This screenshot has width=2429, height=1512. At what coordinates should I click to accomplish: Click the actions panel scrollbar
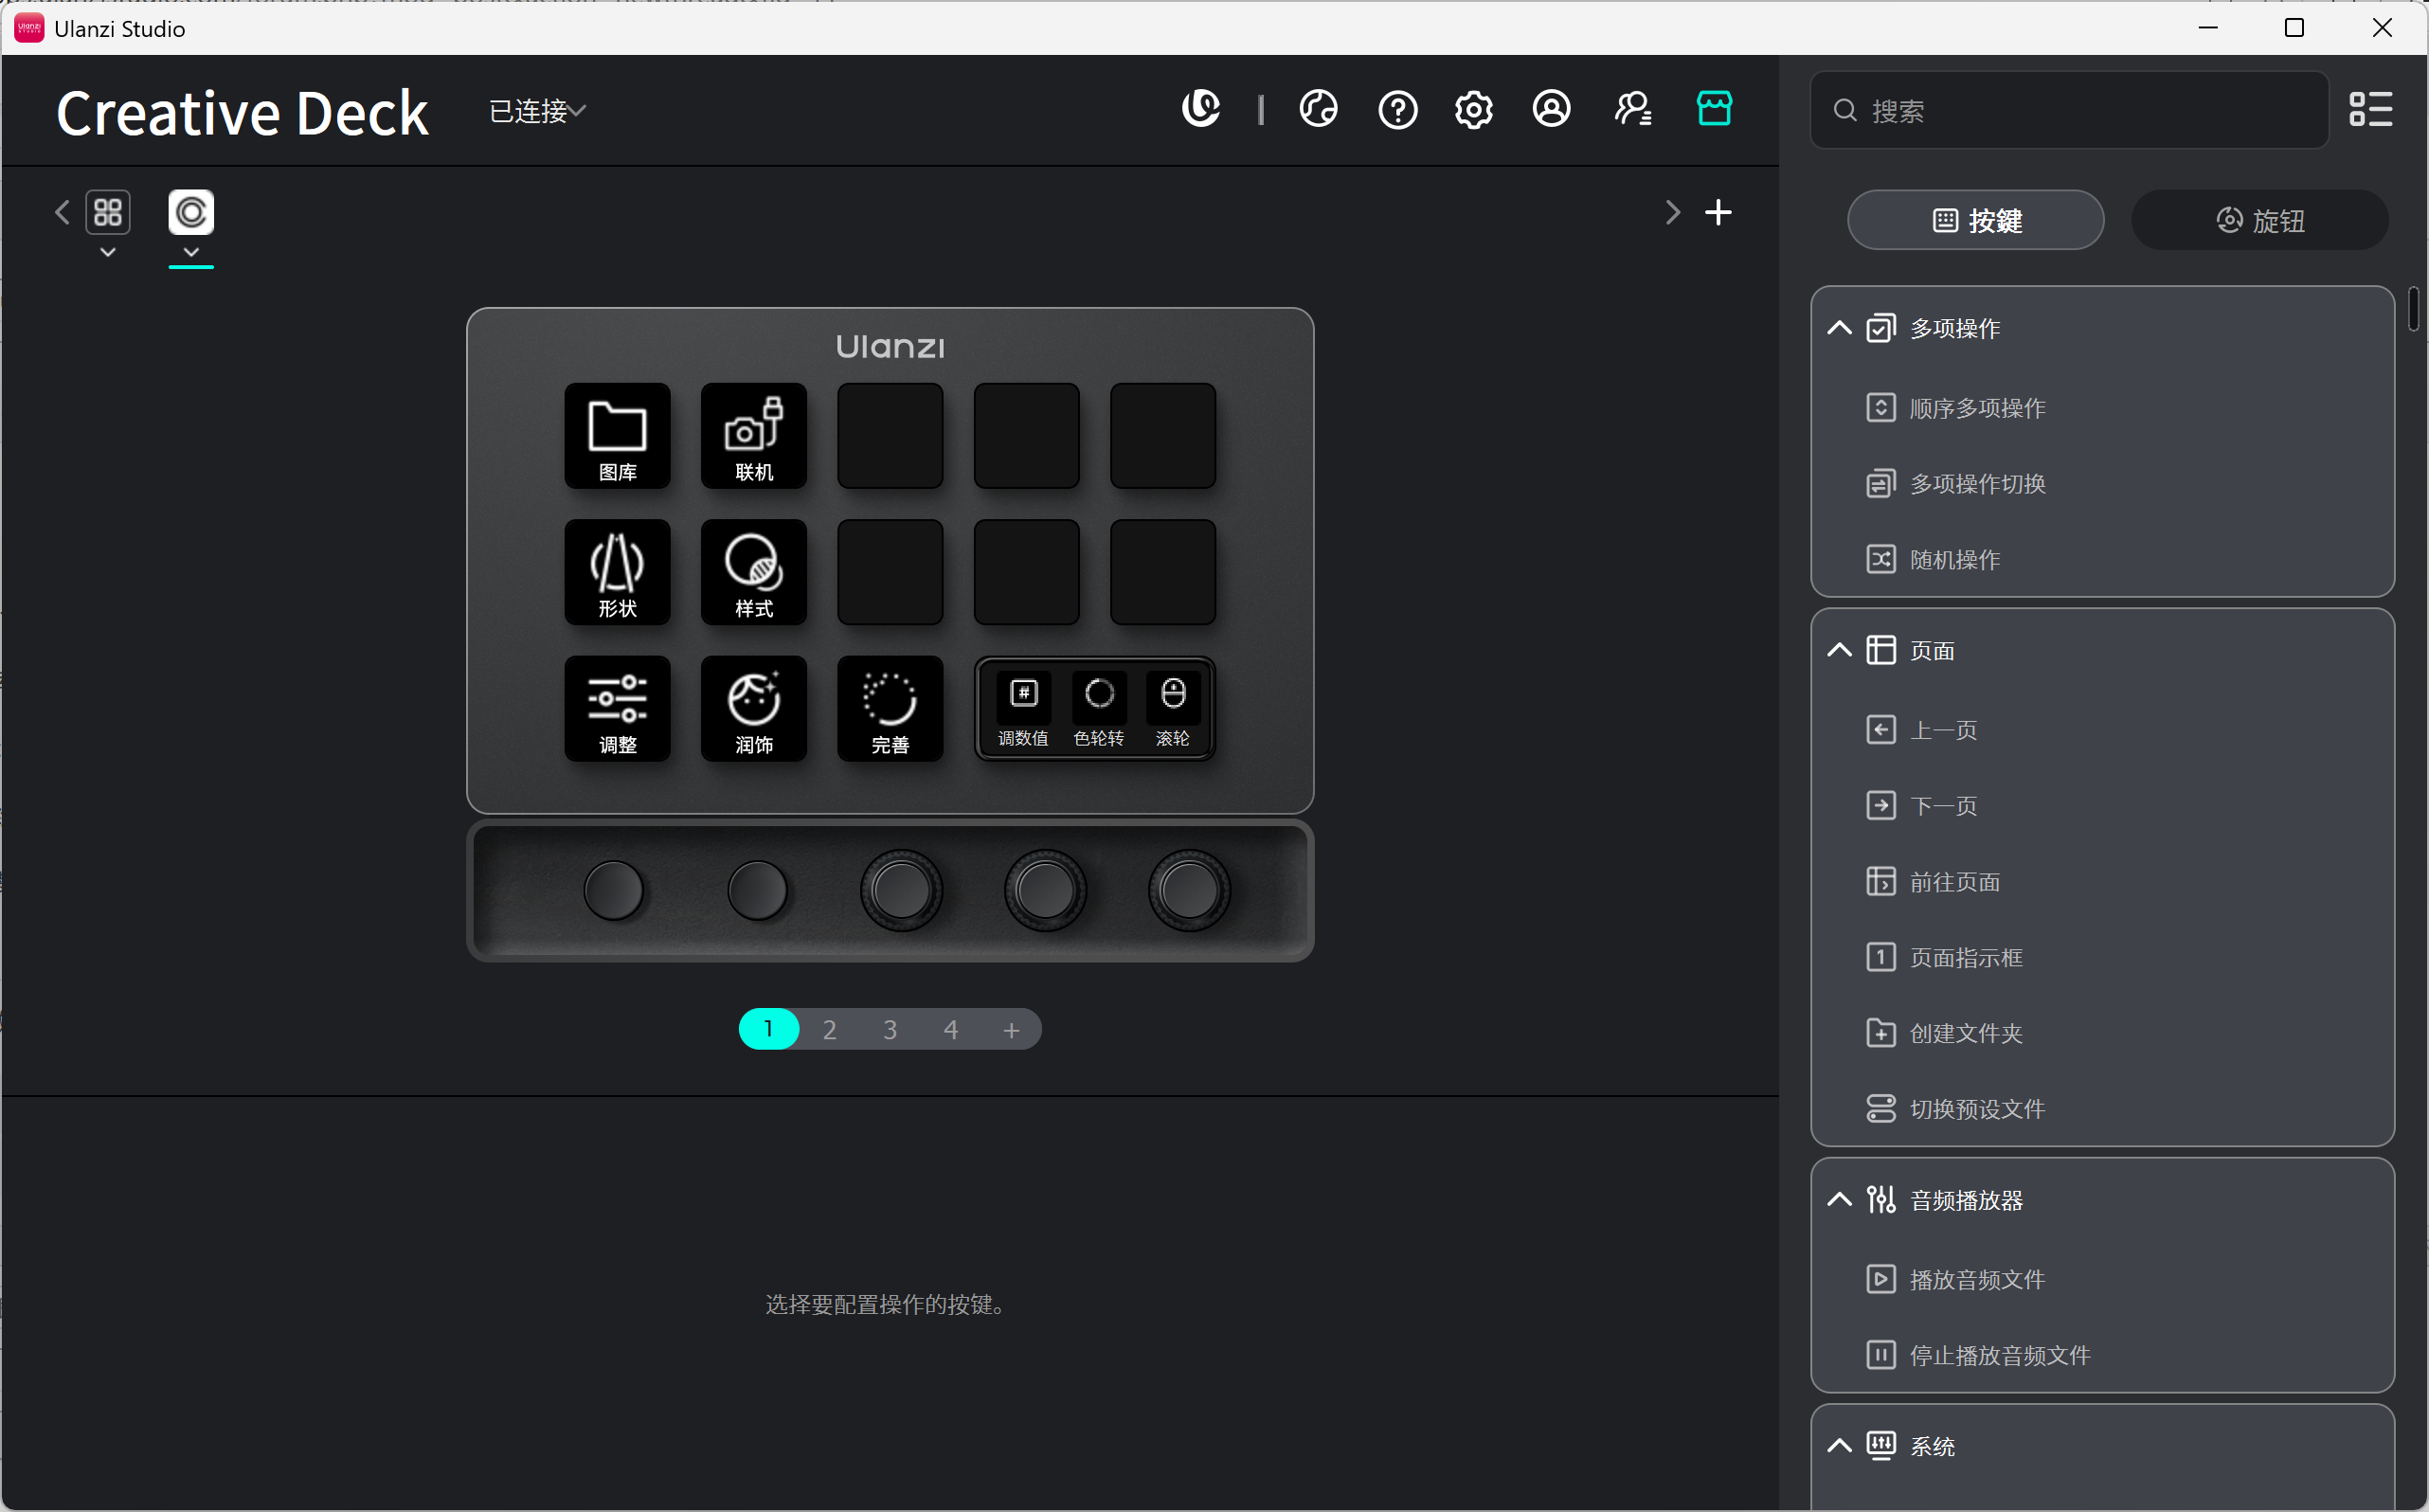[2413, 308]
